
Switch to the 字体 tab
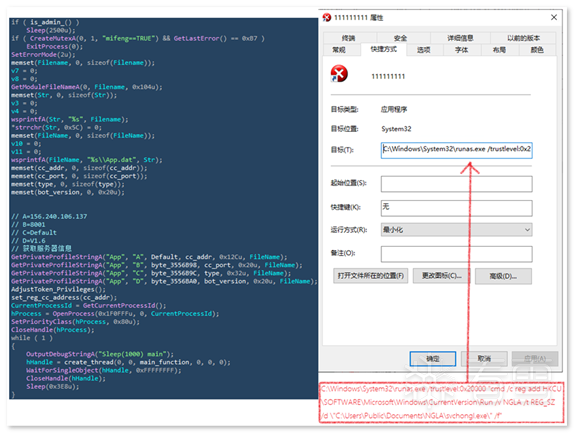(x=461, y=50)
